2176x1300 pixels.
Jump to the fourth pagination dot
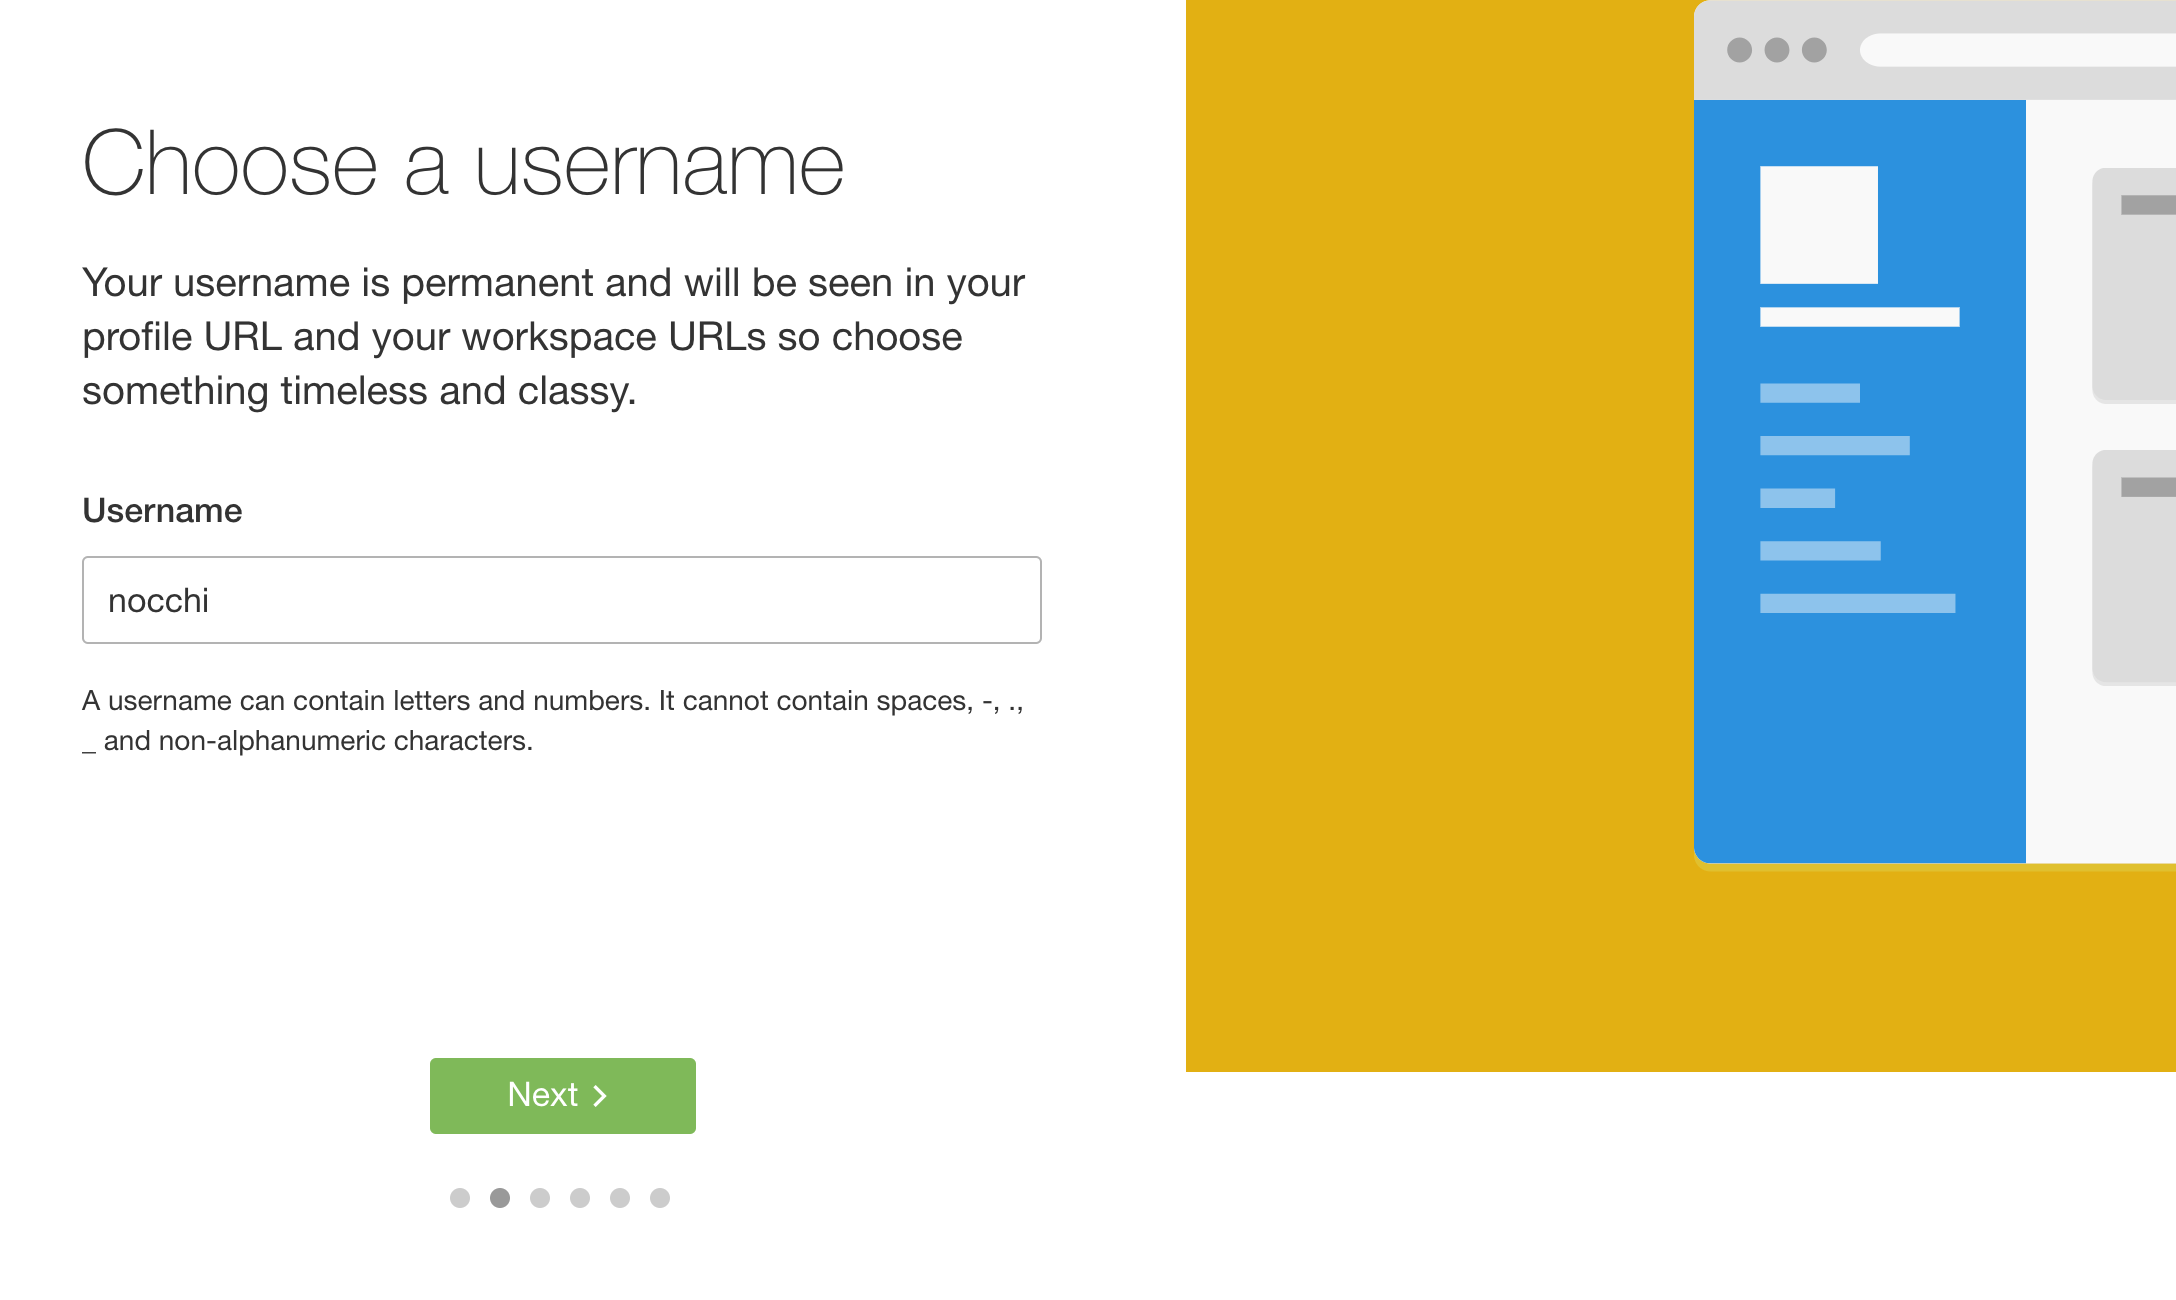580,1198
